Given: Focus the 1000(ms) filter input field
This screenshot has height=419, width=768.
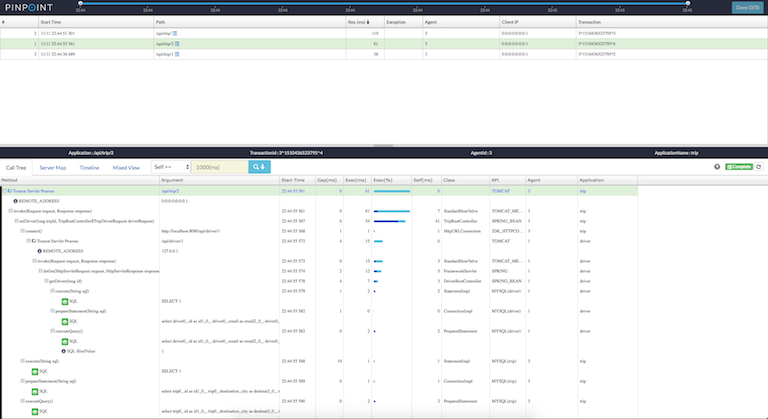Looking at the screenshot, I should pos(217,167).
